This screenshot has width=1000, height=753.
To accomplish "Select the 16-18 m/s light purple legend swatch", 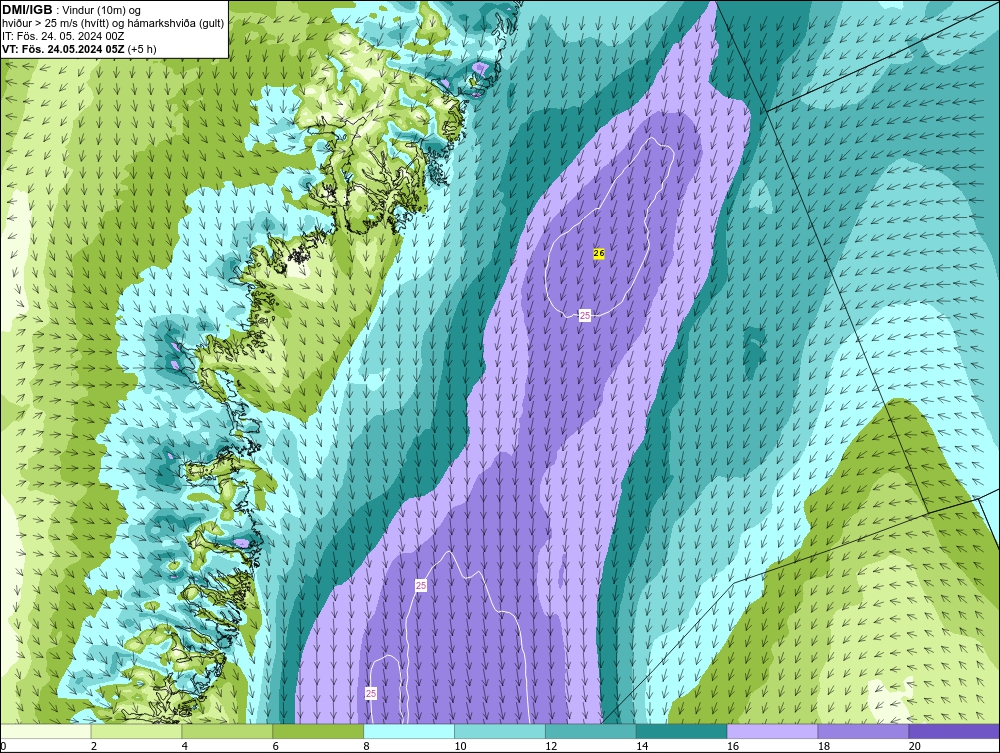I will 772,731.
